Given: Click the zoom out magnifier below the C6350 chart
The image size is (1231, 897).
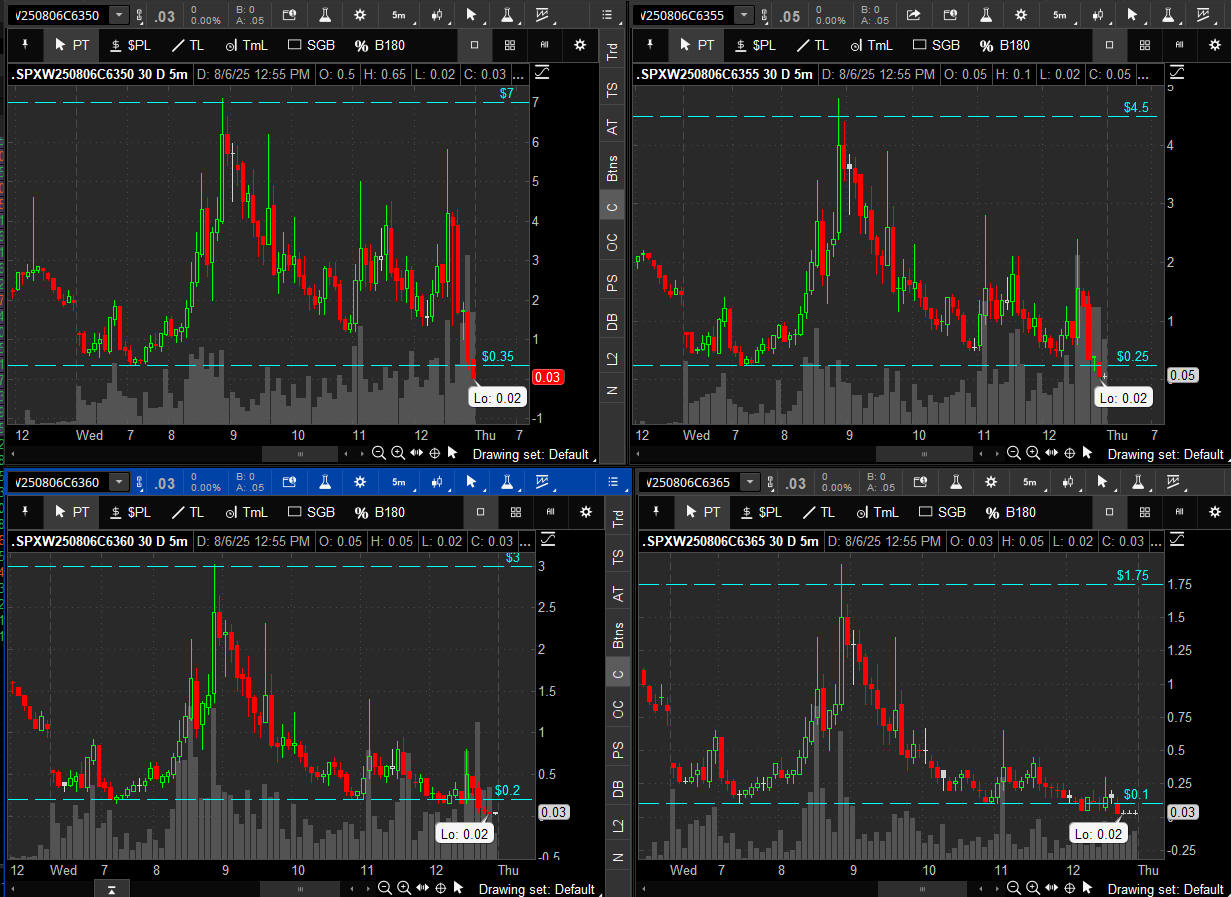Looking at the screenshot, I should point(379,453).
